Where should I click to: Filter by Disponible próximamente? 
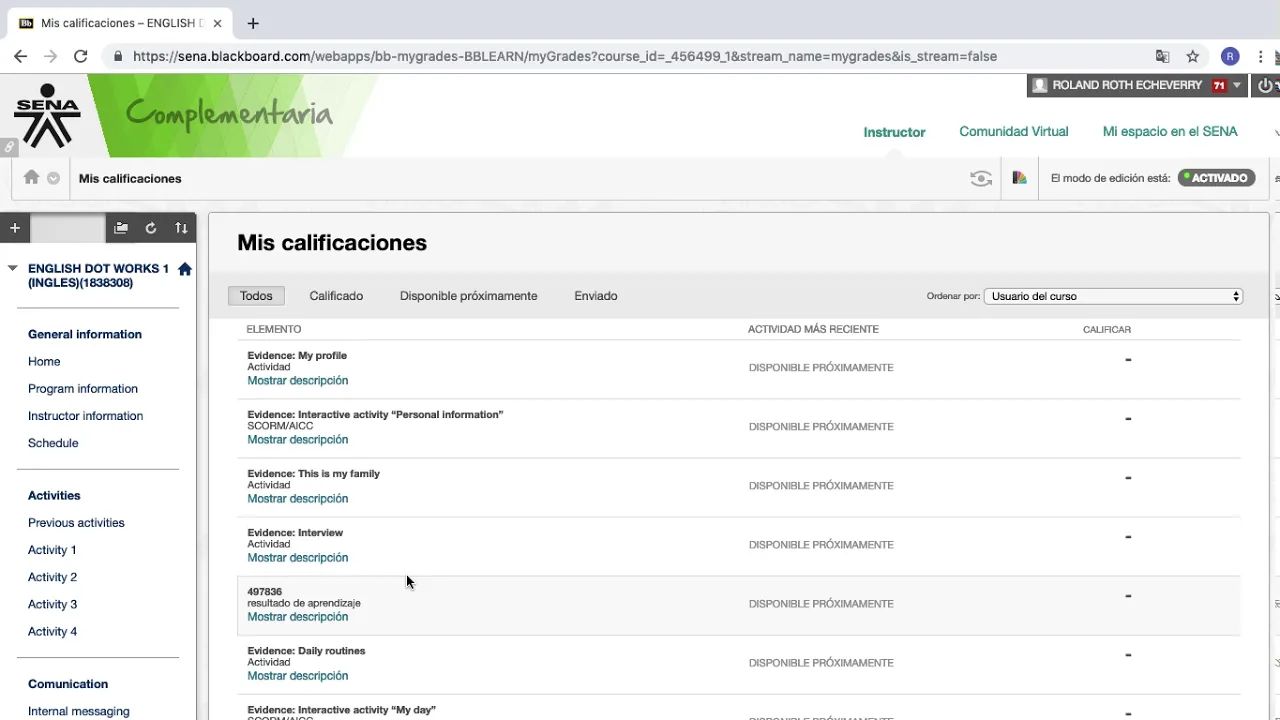[468, 296]
